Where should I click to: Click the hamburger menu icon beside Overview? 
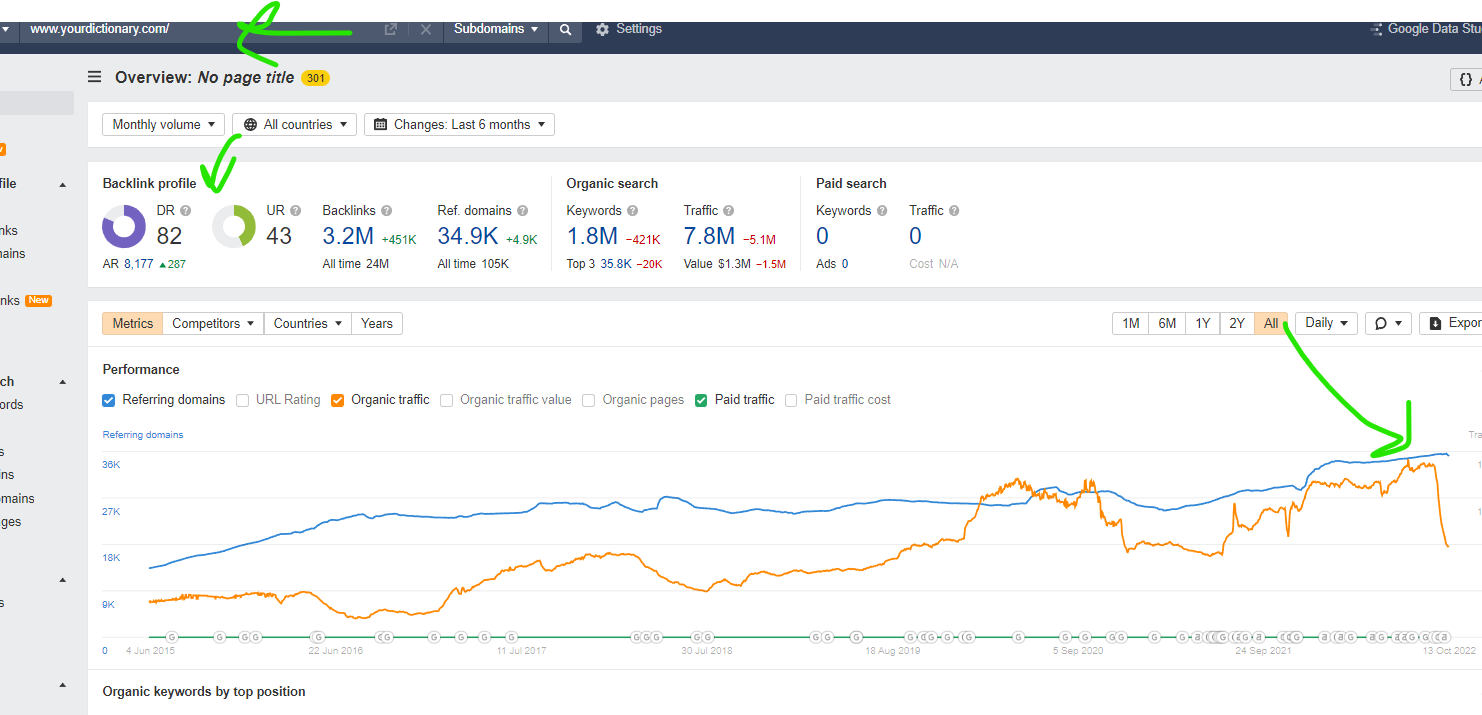94,77
